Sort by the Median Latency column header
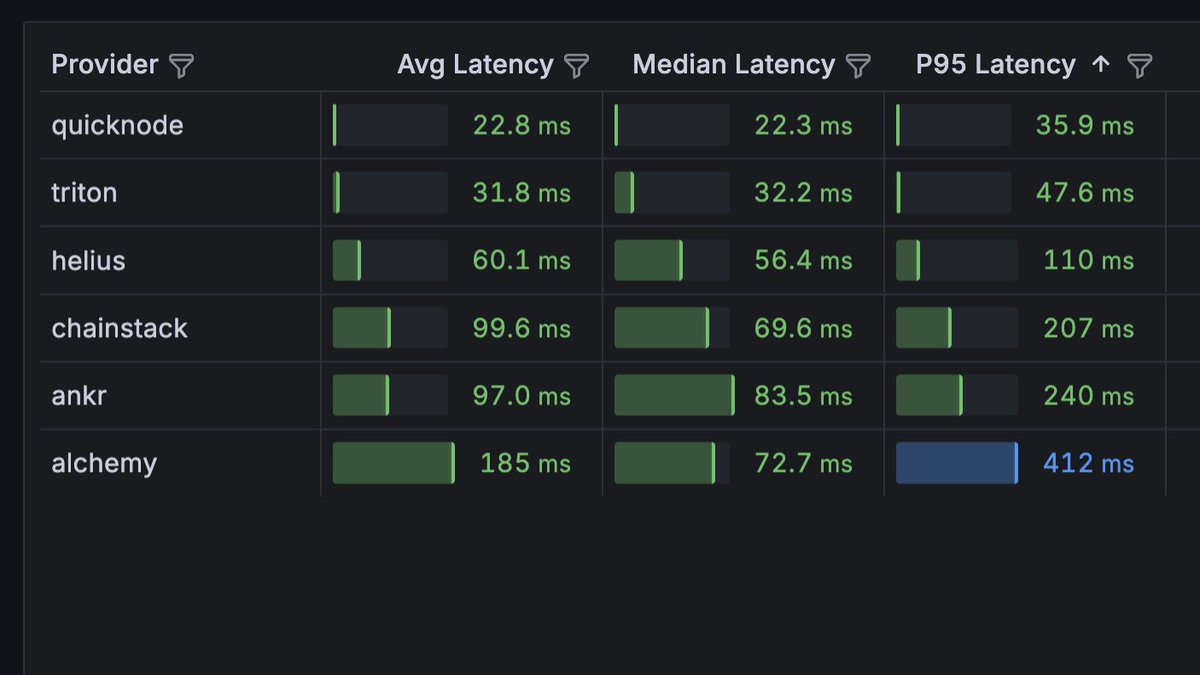The image size is (1200, 675). point(733,65)
